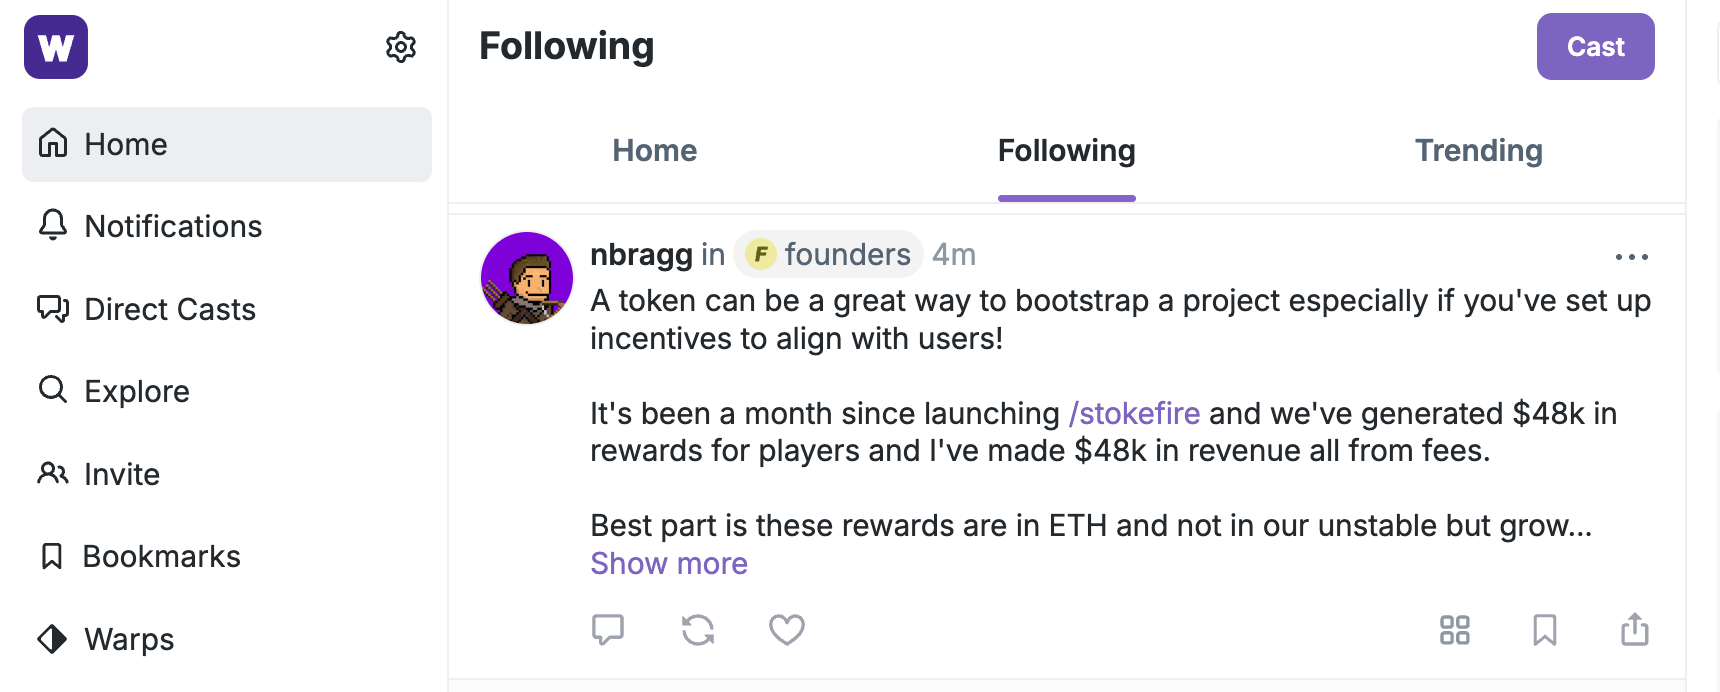Open Warps in the sidebar
Viewport: 1720px width, 692px height.
point(128,639)
